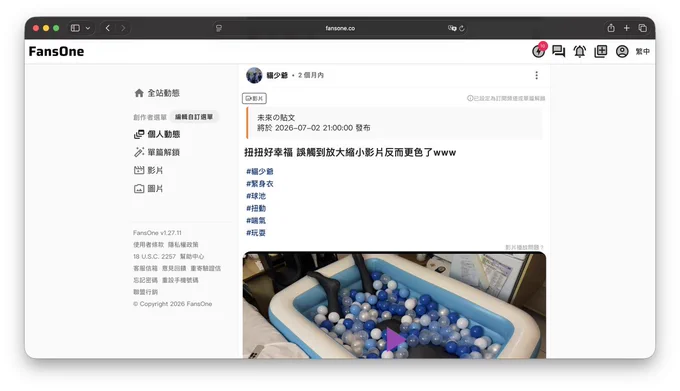The height and width of the screenshot is (391, 680).
Task: Click the FansOne logo
Action: coord(56,52)
